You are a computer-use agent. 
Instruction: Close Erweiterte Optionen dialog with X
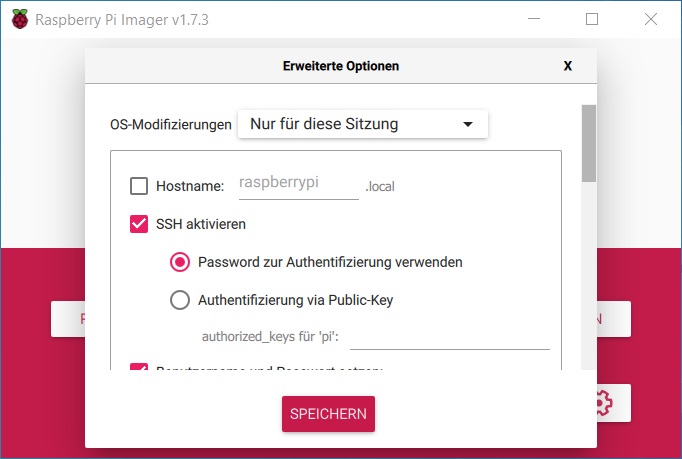568,66
